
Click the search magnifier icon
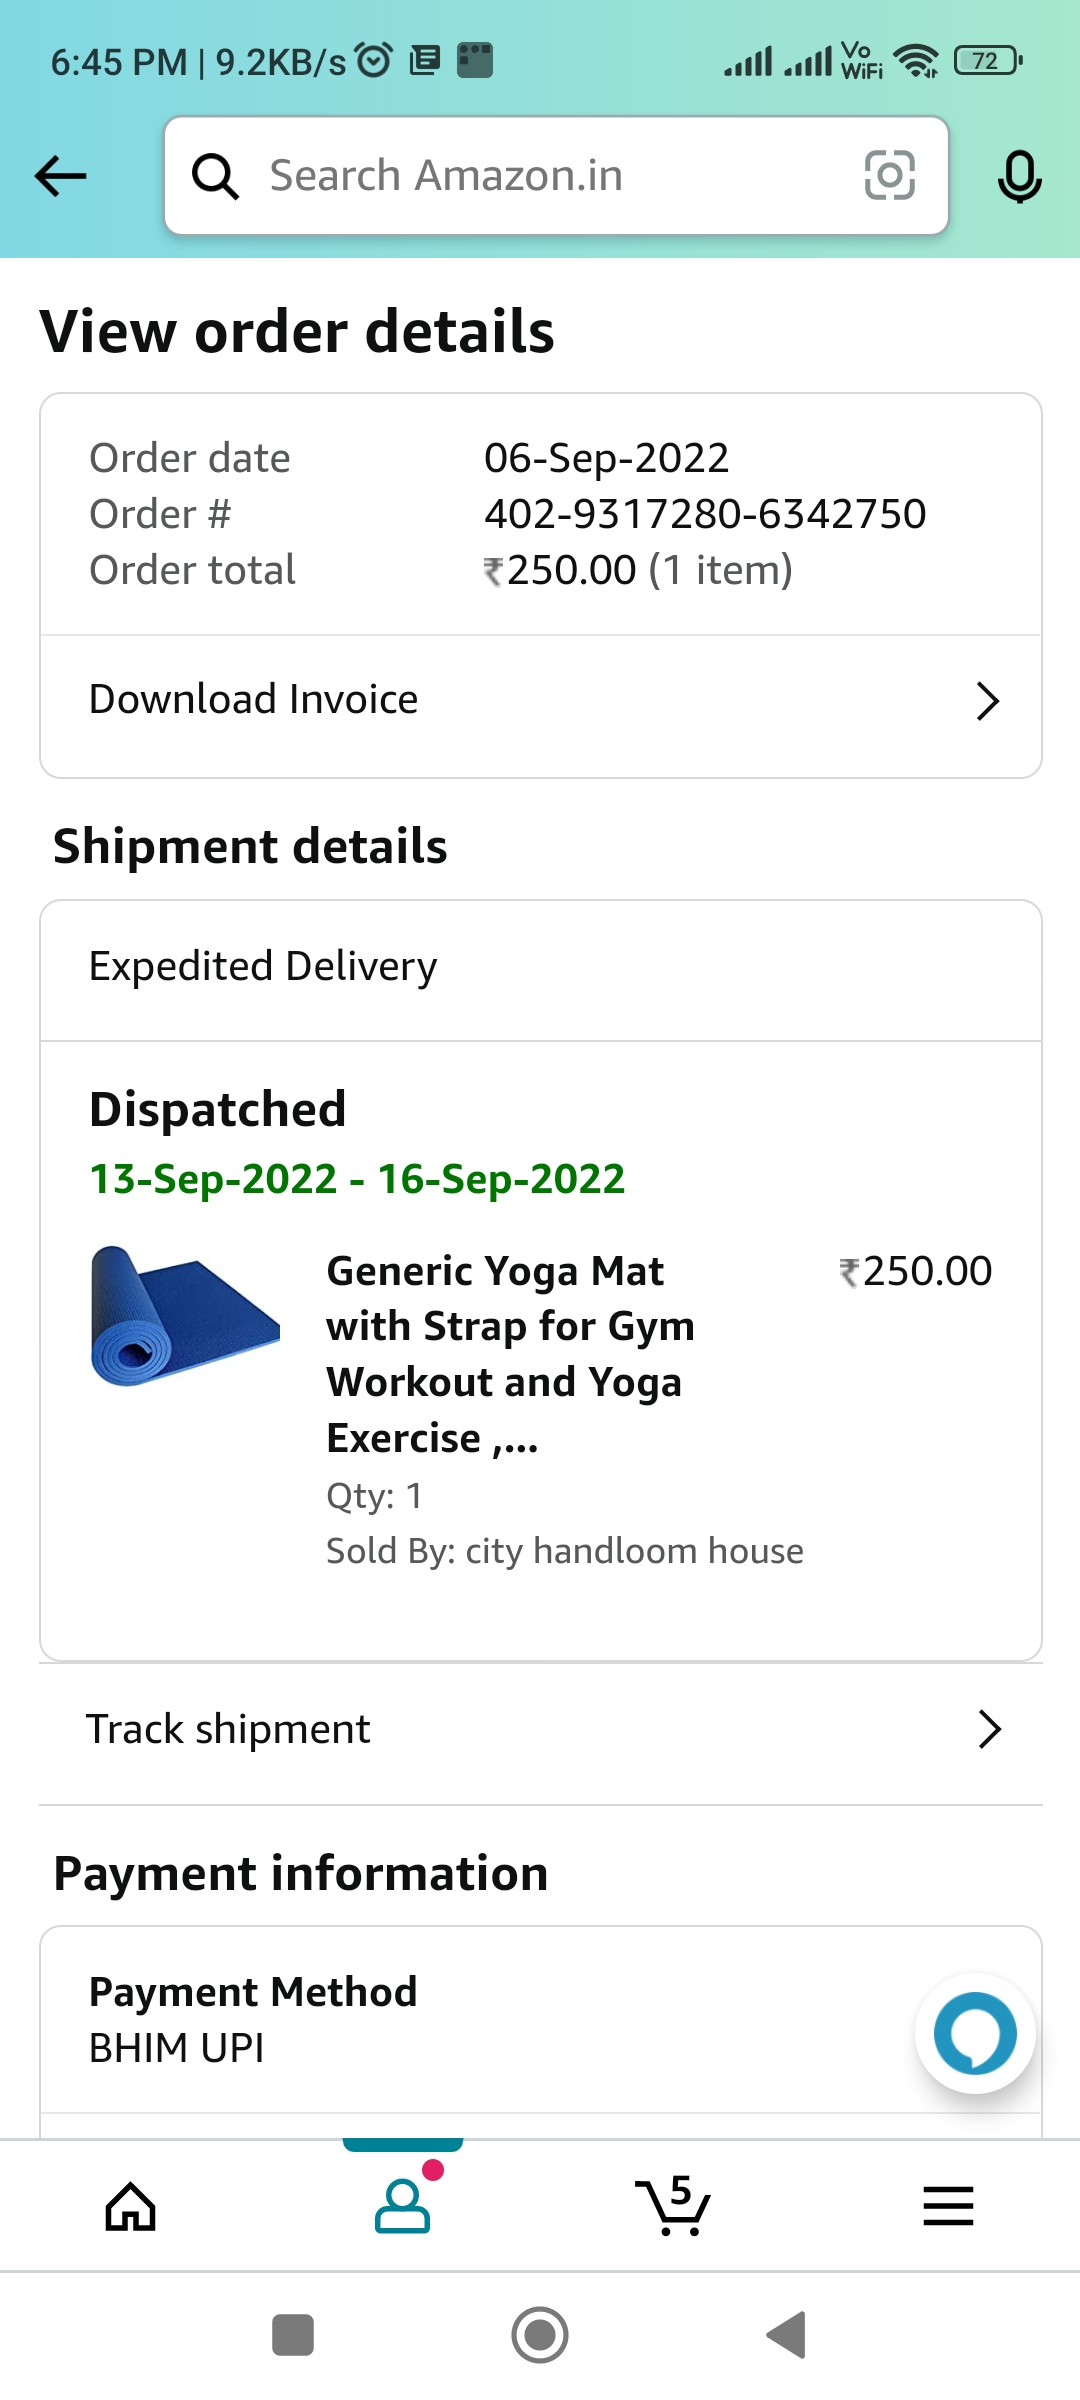tap(215, 177)
